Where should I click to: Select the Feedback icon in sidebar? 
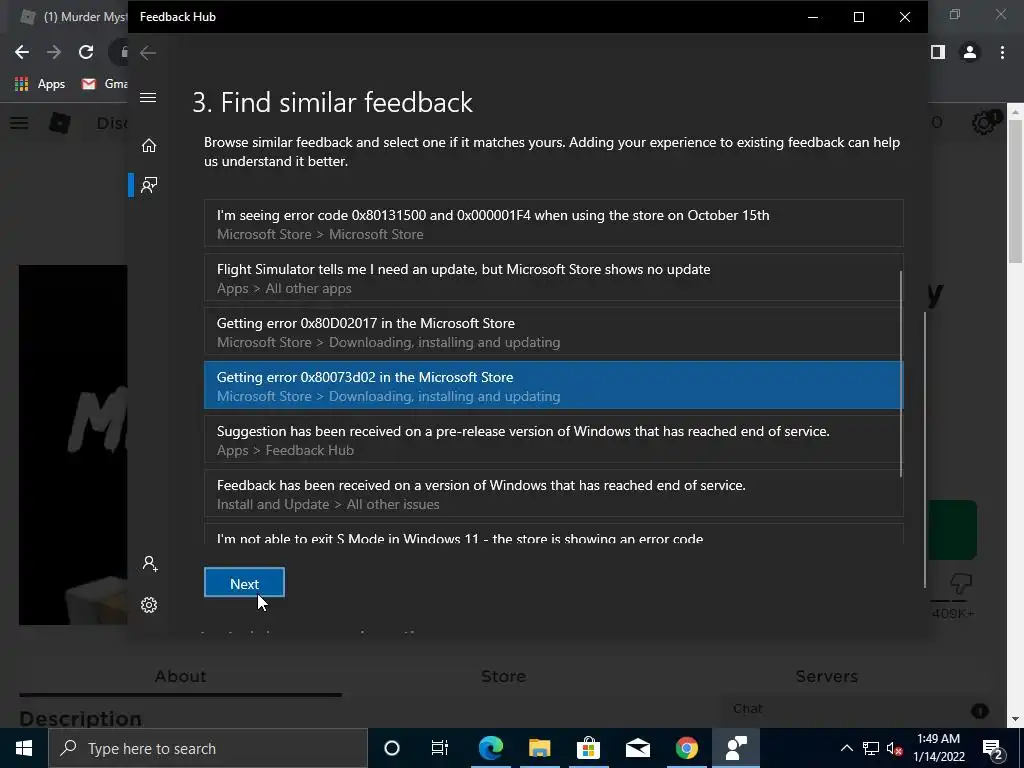coord(149,185)
